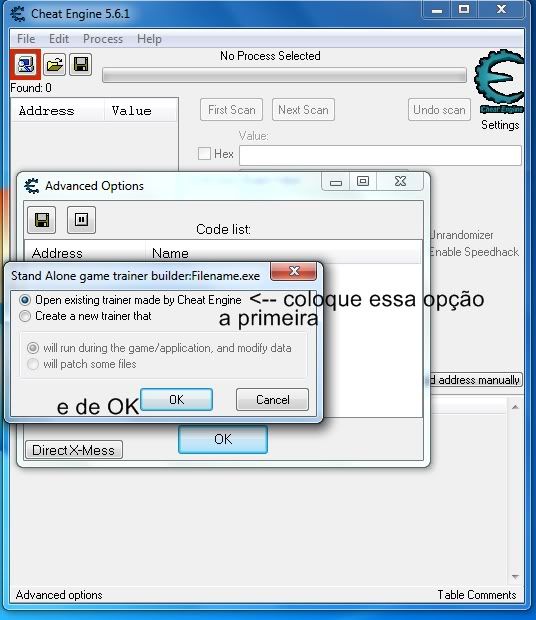Viewport: 536px width, 620px height.
Task: Click the open folder load table icon
Action: [x=54, y=64]
